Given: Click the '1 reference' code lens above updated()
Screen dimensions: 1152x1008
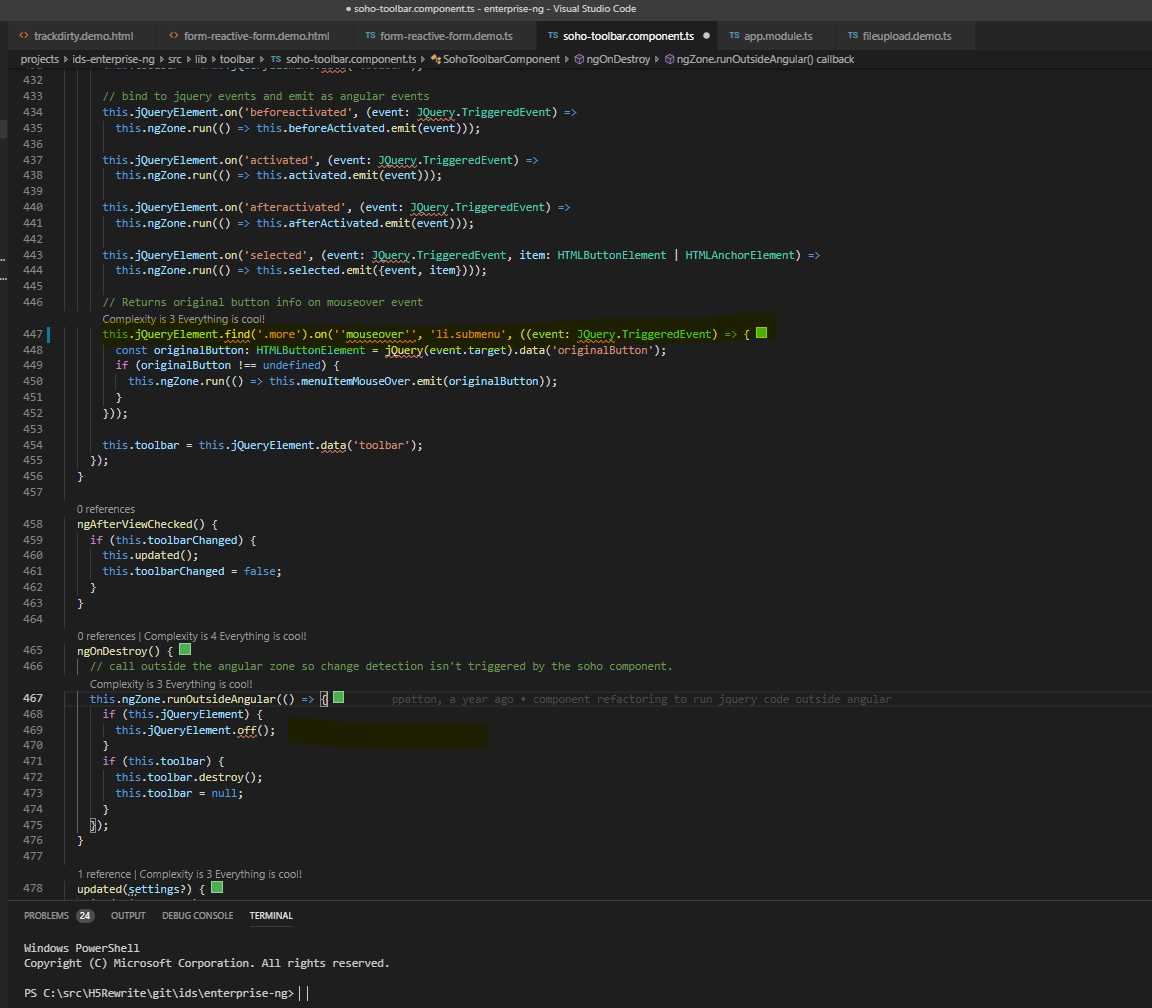Looking at the screenshot, I should coord(104,874).
